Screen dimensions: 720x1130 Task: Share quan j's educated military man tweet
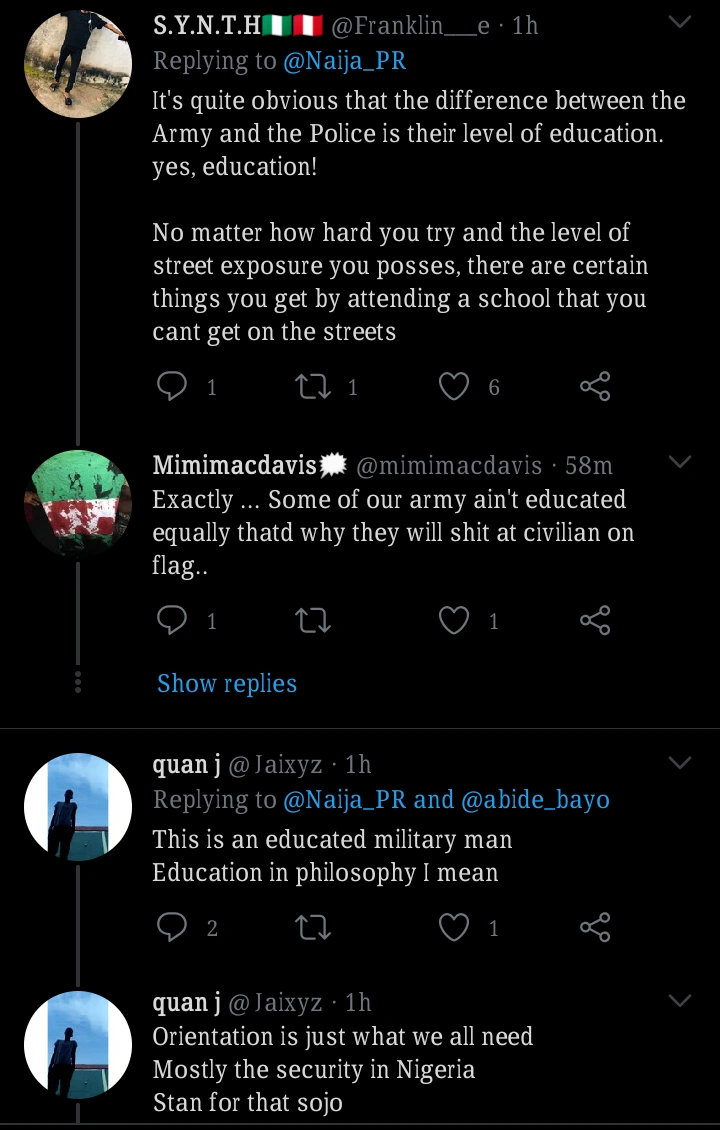(x=595, y=928)
